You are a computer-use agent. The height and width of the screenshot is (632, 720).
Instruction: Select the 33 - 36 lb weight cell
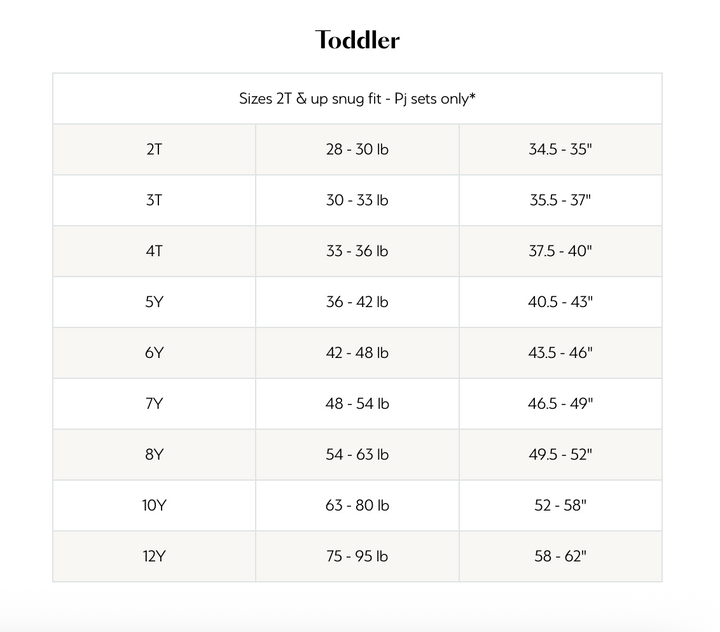coord(357,251)
